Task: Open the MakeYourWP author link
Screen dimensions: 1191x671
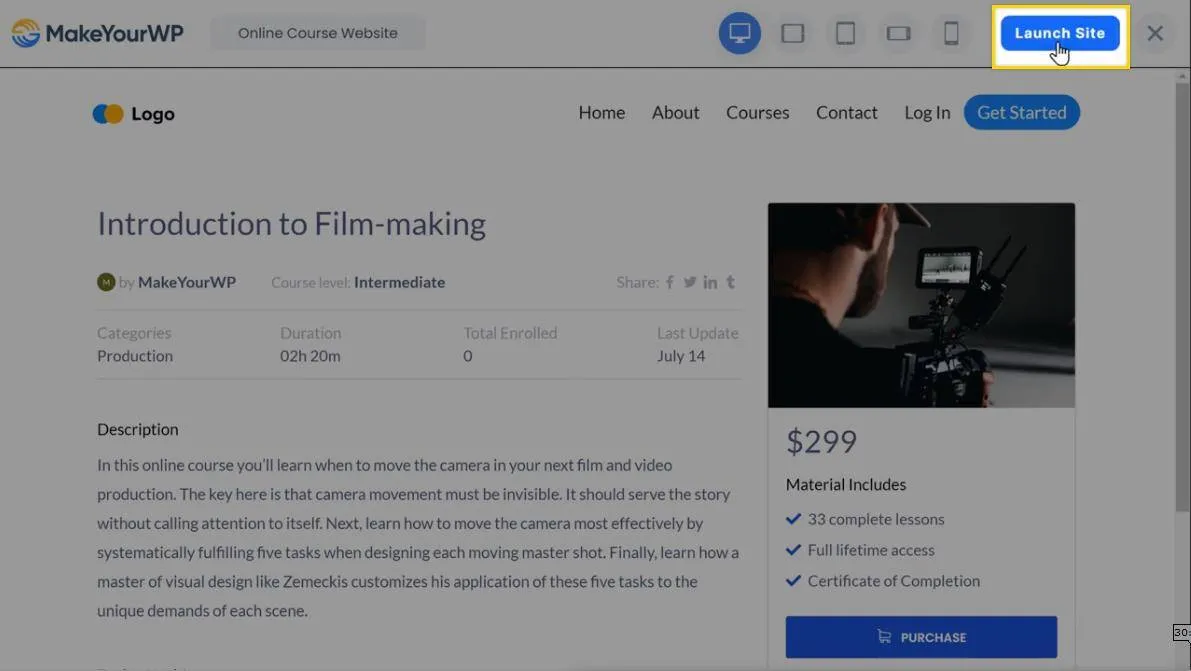Action: coord(186,282)
